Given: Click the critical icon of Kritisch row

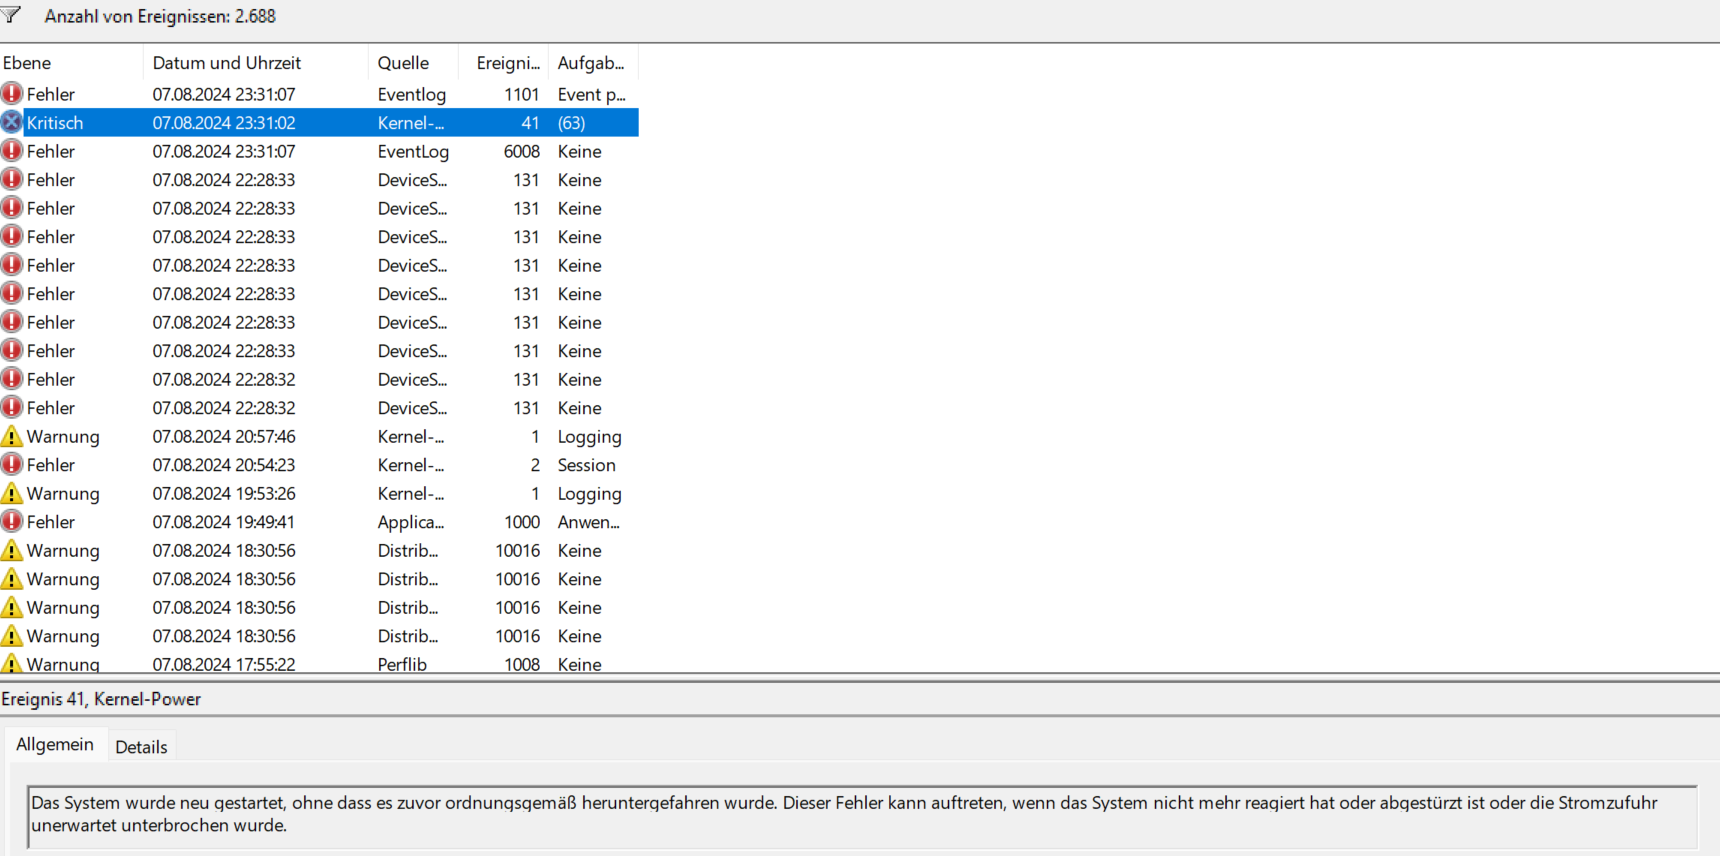Looking at the screenshot, I should click(x=12, y=122).
